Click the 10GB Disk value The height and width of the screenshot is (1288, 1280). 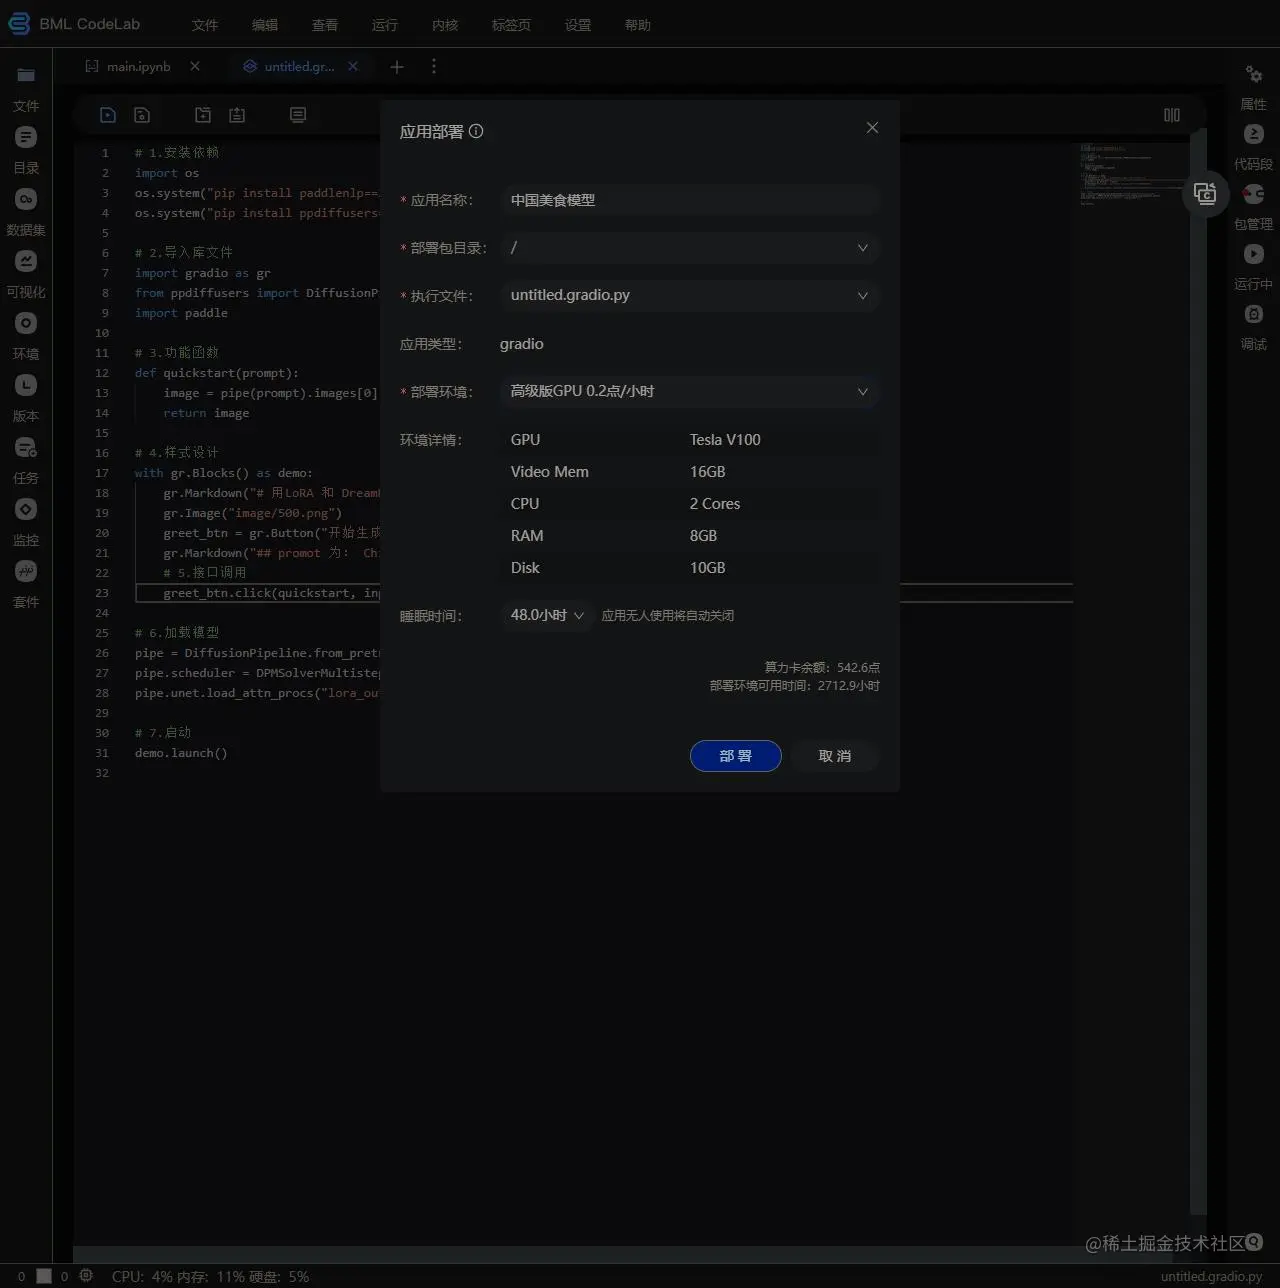point(707,568)
